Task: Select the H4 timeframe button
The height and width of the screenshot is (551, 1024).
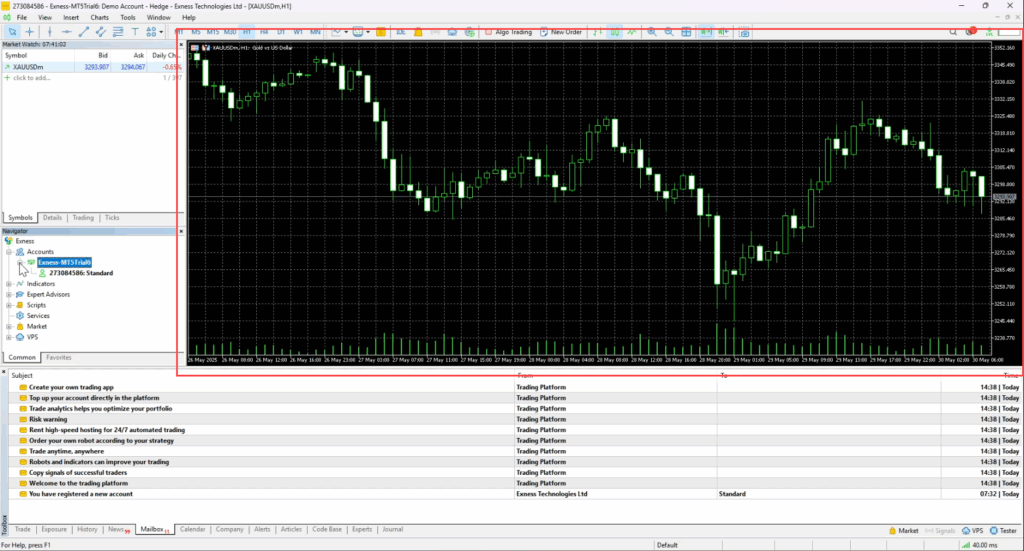Action: pyautogui.click(x=264, y=32)
